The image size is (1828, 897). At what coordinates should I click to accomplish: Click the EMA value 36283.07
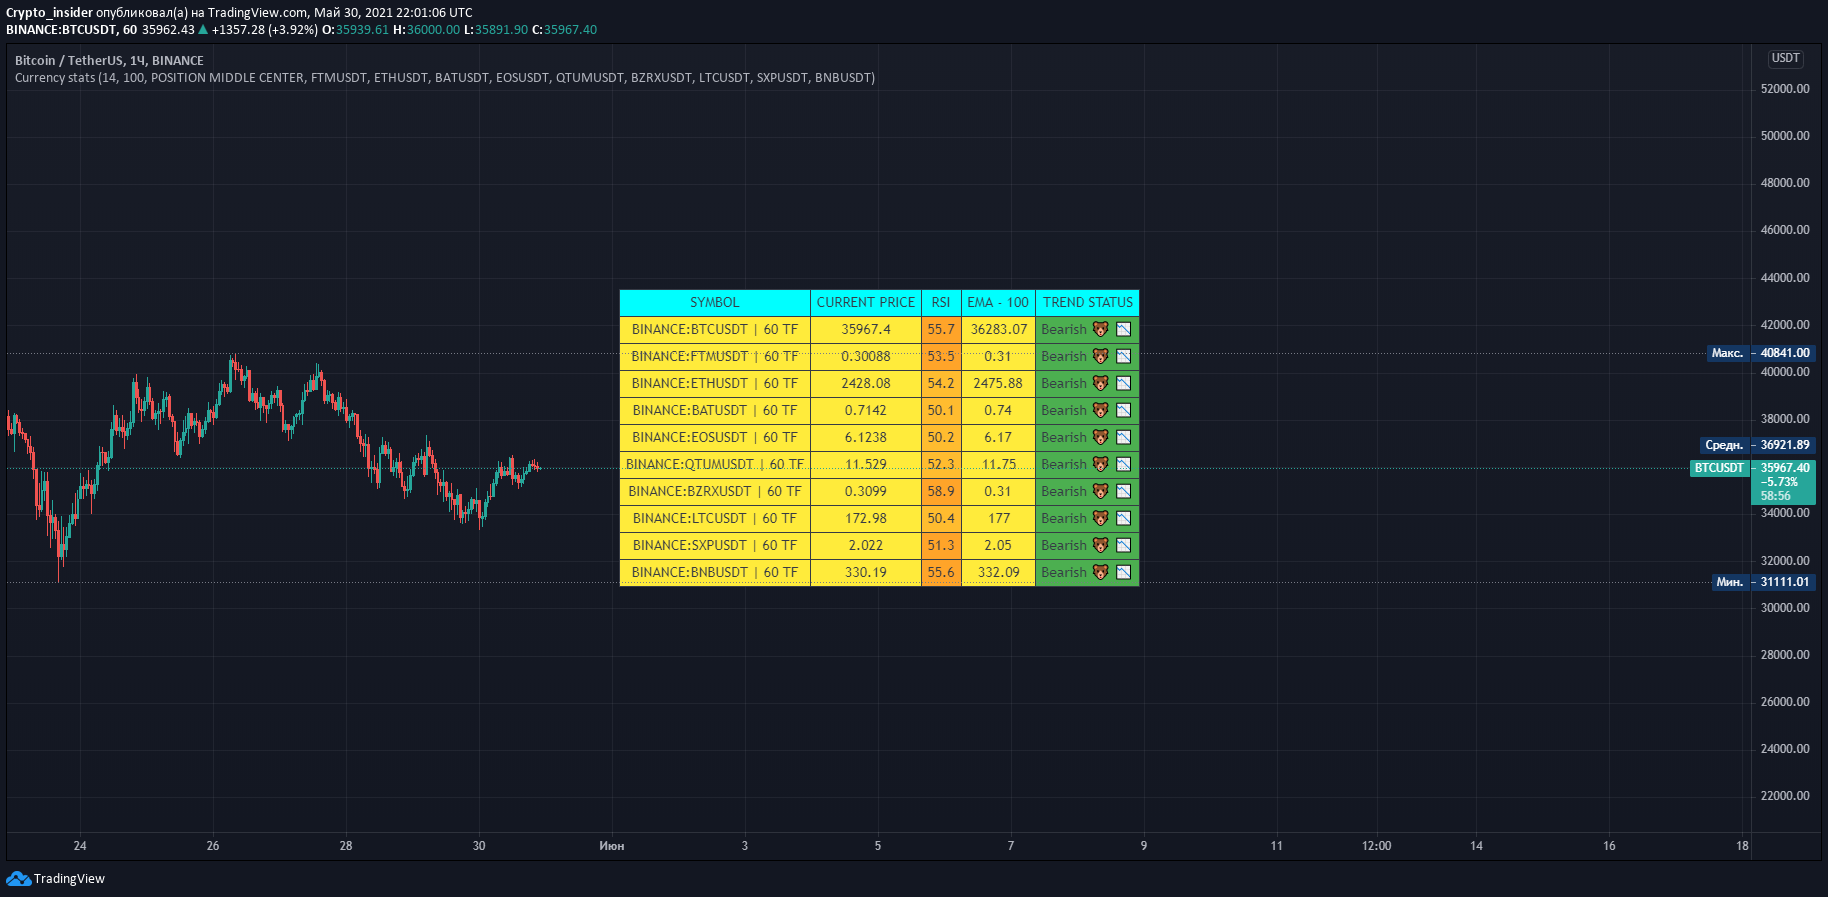click(x=998, y=329)
